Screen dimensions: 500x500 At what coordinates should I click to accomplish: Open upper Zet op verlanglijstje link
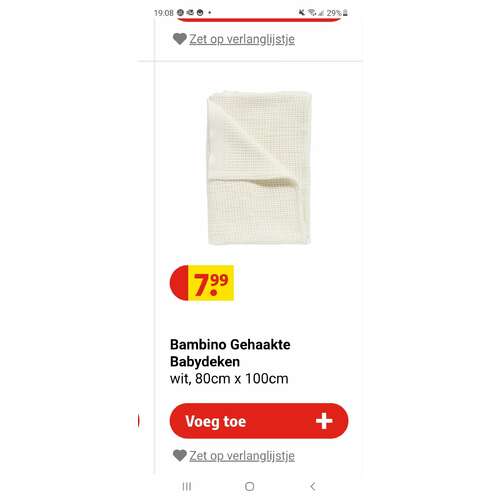242,39
